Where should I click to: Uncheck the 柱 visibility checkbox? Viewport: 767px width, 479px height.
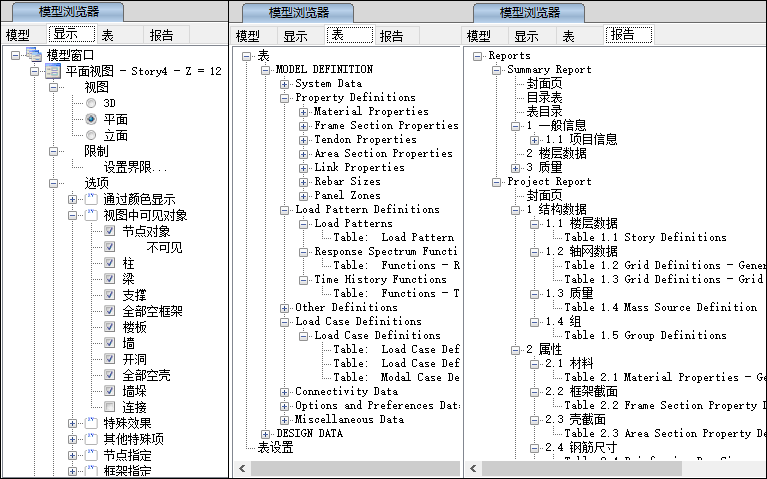[110, 263]
